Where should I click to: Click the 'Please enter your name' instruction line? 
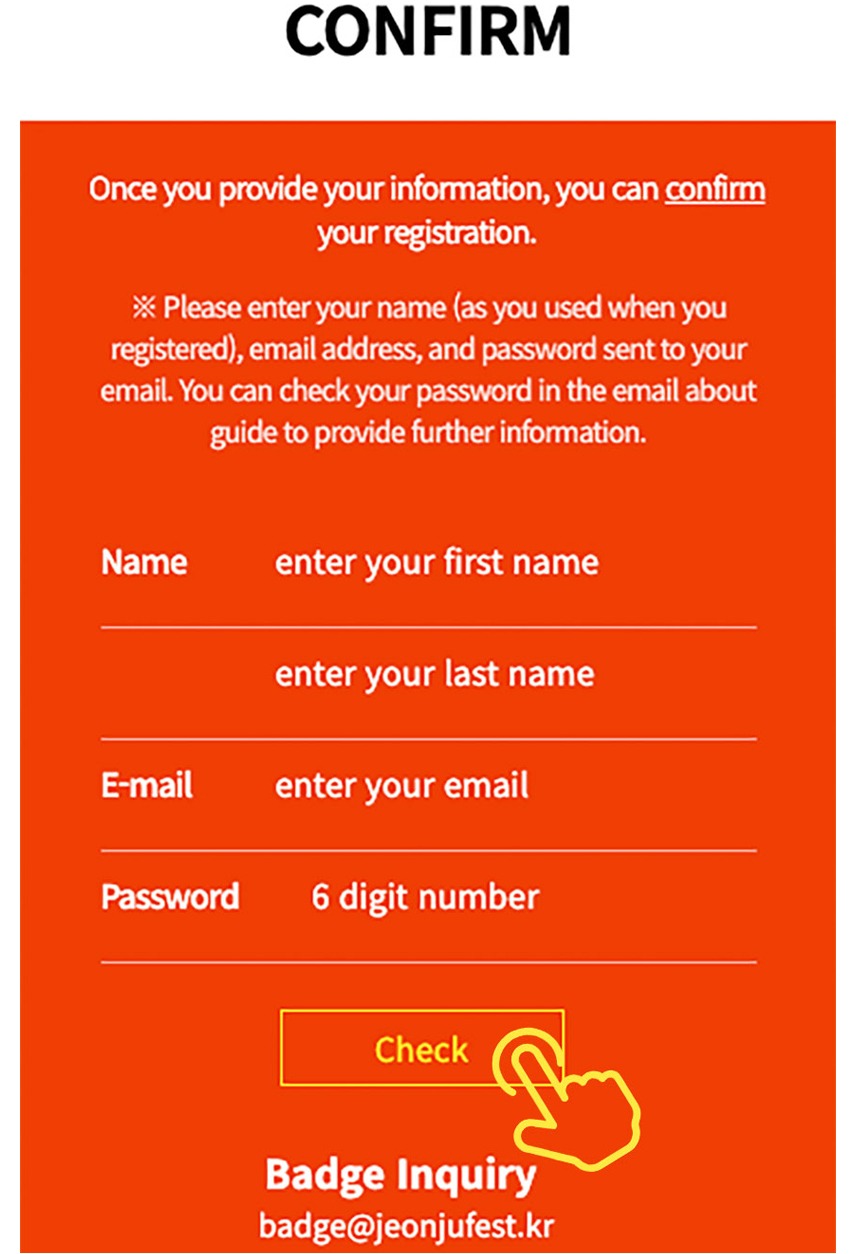[440, 308]
